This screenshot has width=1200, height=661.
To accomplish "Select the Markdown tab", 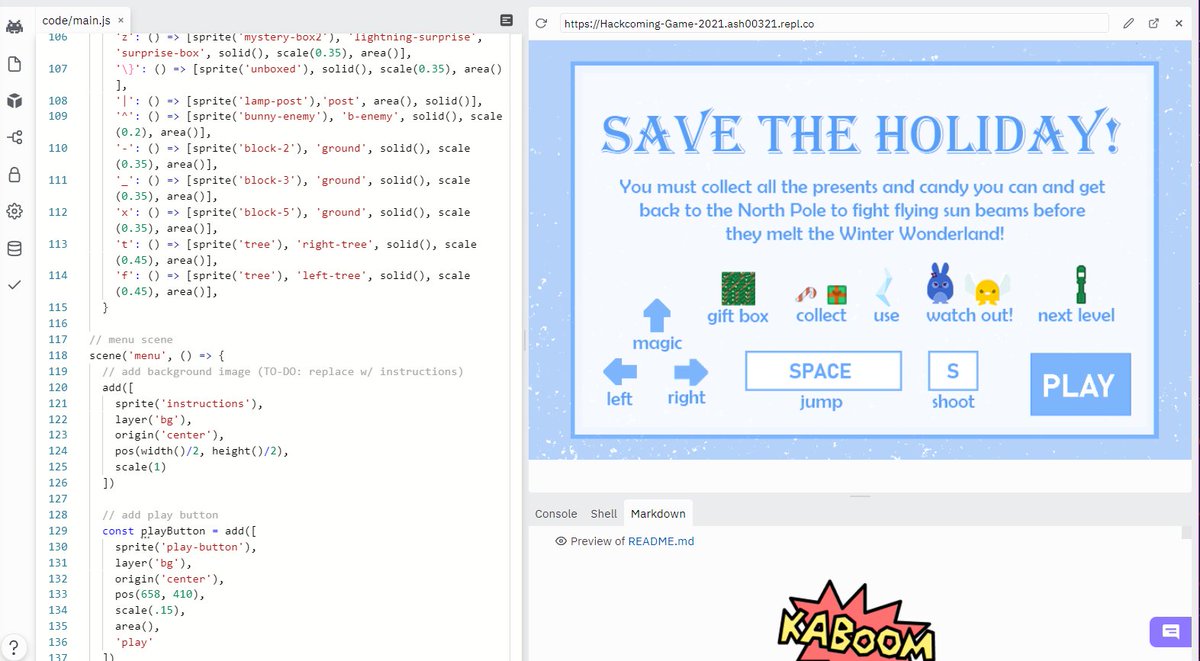I will click(x=658, y=513).
